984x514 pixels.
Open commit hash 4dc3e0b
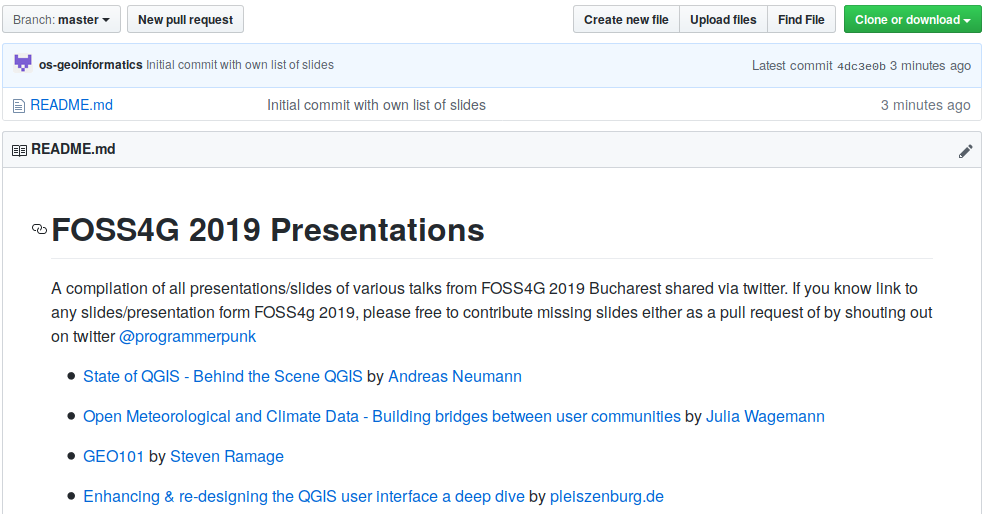(x=861, y=66)
